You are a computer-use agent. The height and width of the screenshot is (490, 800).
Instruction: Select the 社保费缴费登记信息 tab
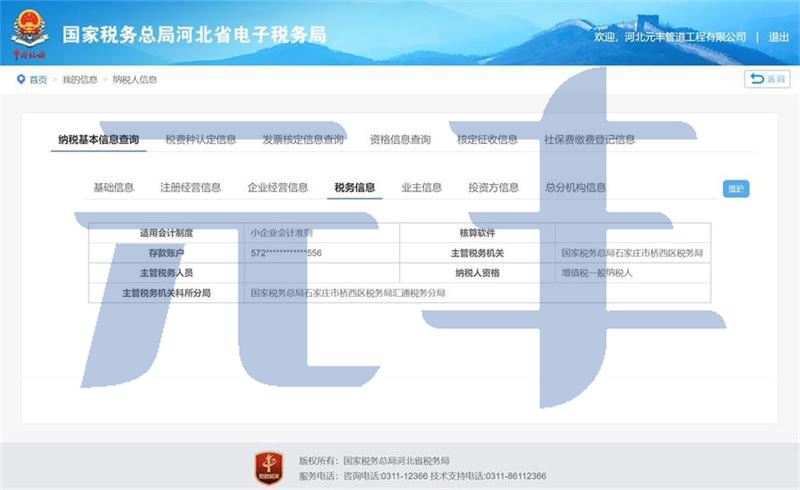click(x=589, y=140)
